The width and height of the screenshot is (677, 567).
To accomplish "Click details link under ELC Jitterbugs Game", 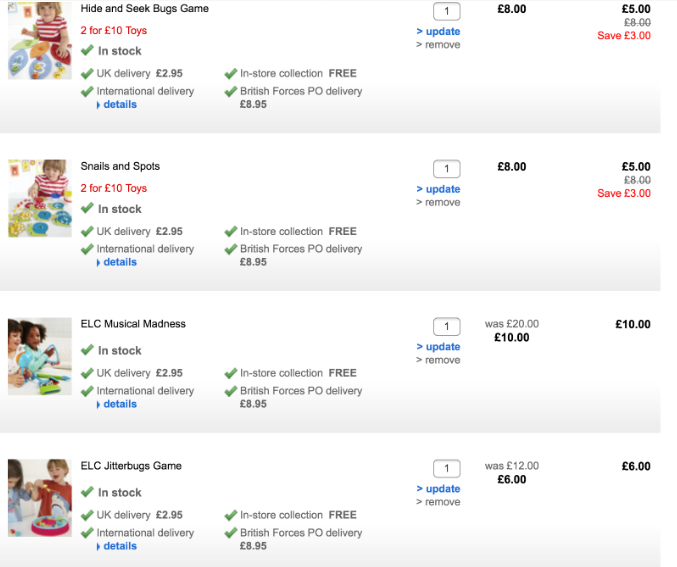I will (x=119, y=547).
